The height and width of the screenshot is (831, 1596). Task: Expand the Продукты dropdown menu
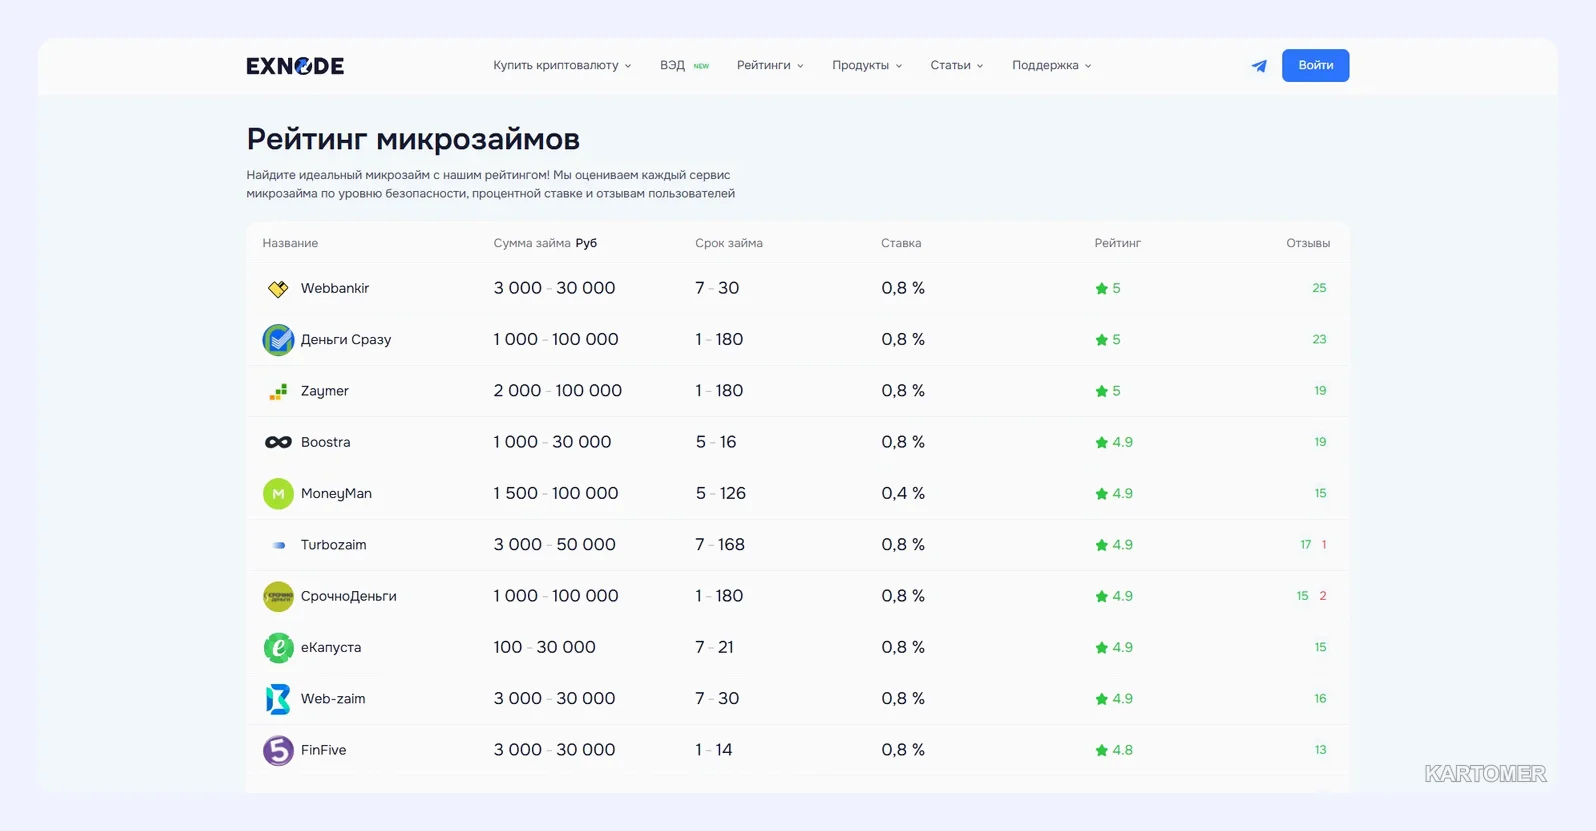tap(867, 66)
